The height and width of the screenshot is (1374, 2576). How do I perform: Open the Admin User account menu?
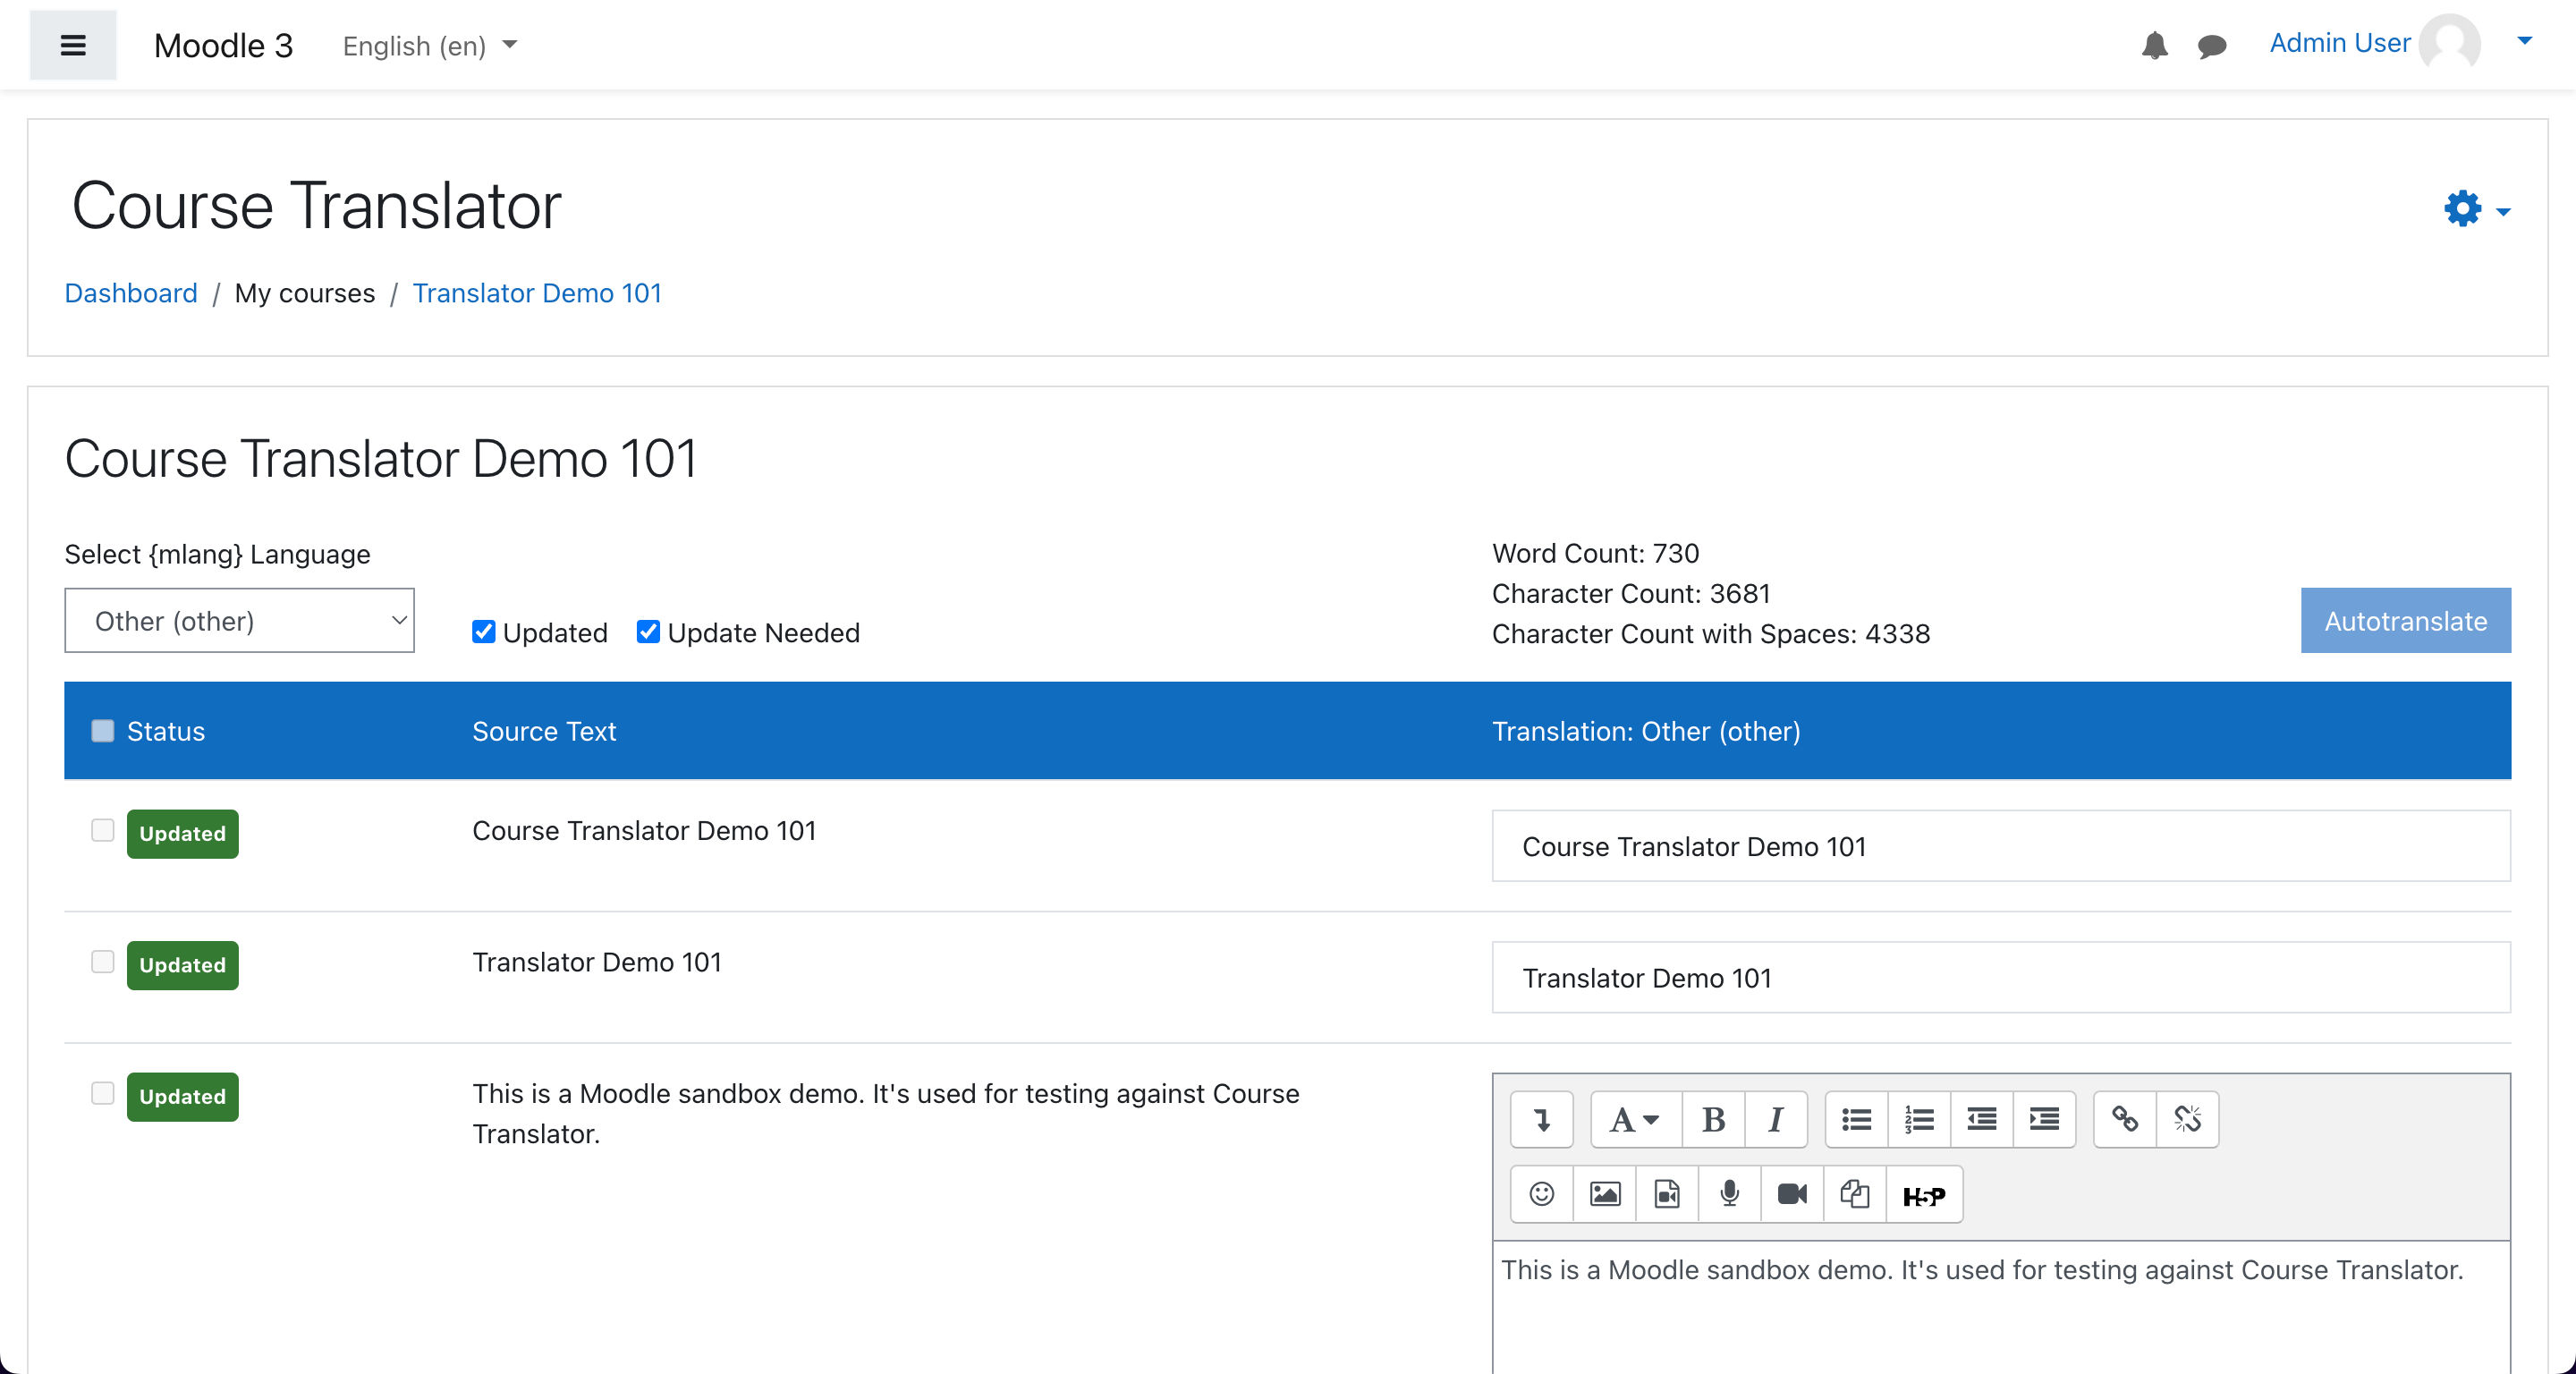2338,43
